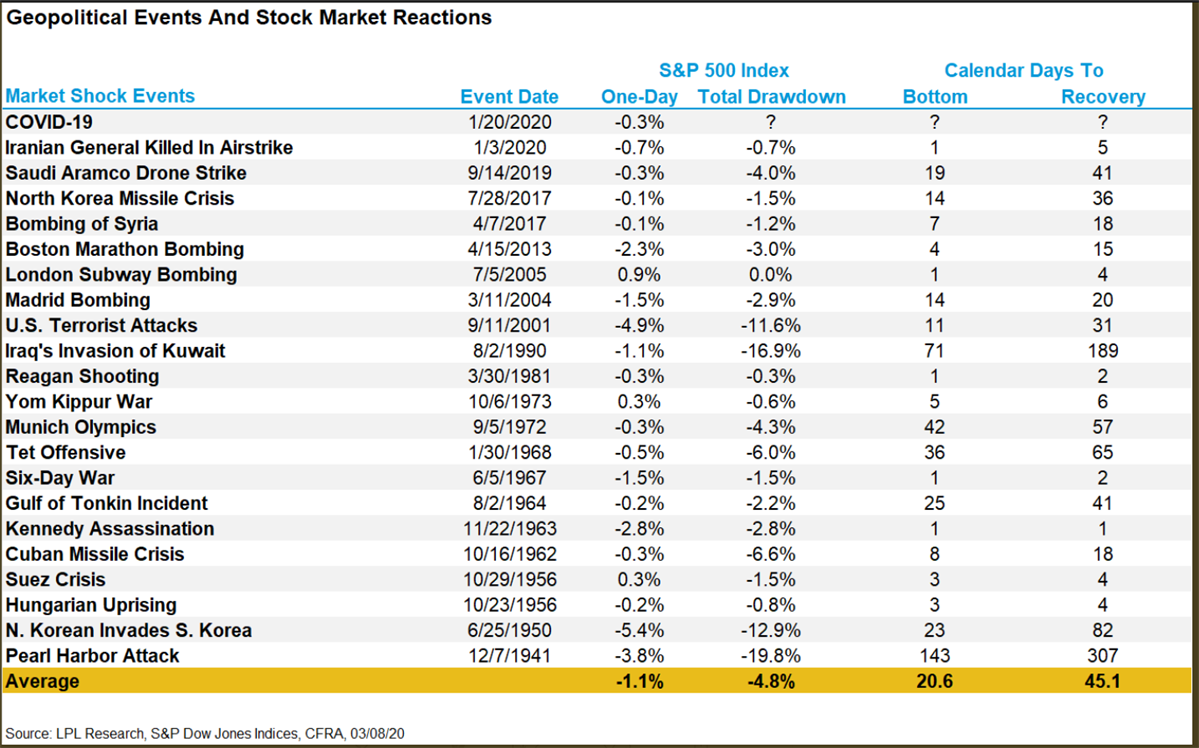Click the "Event Date" column header
This screenshot has height=748, width=1199.
point(509,97)
